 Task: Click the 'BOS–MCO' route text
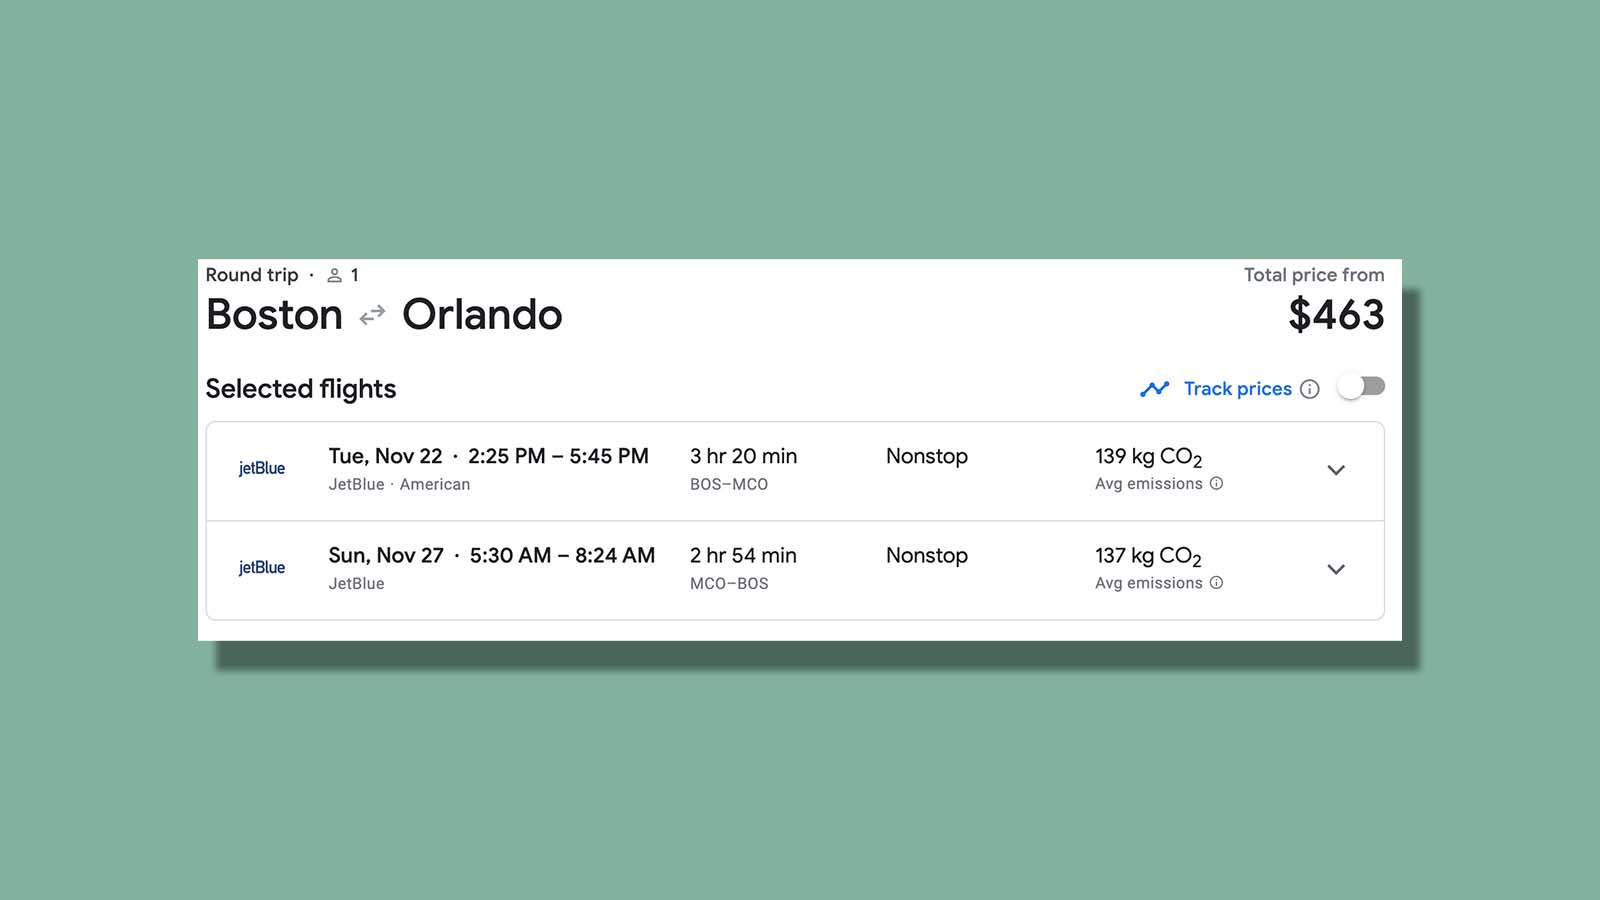coord(729,484)
